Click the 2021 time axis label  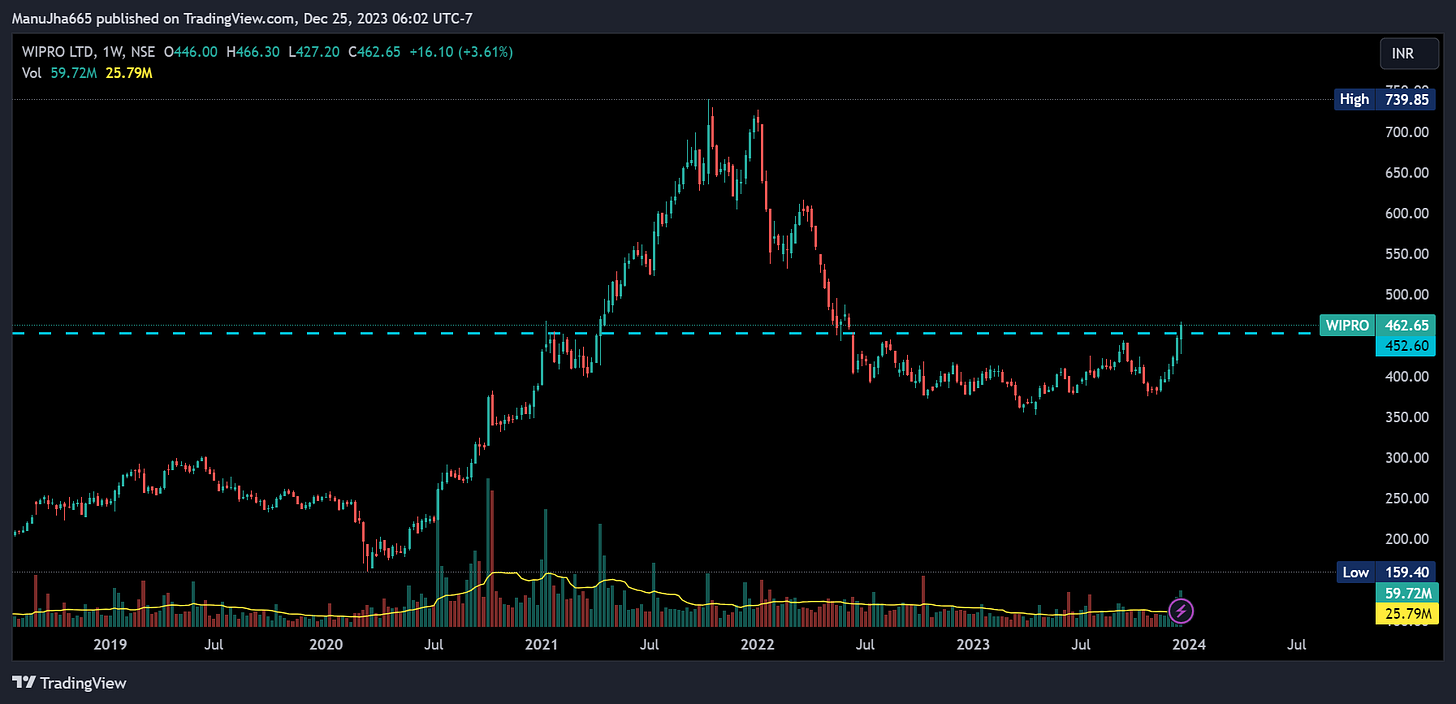click(541, 645)
